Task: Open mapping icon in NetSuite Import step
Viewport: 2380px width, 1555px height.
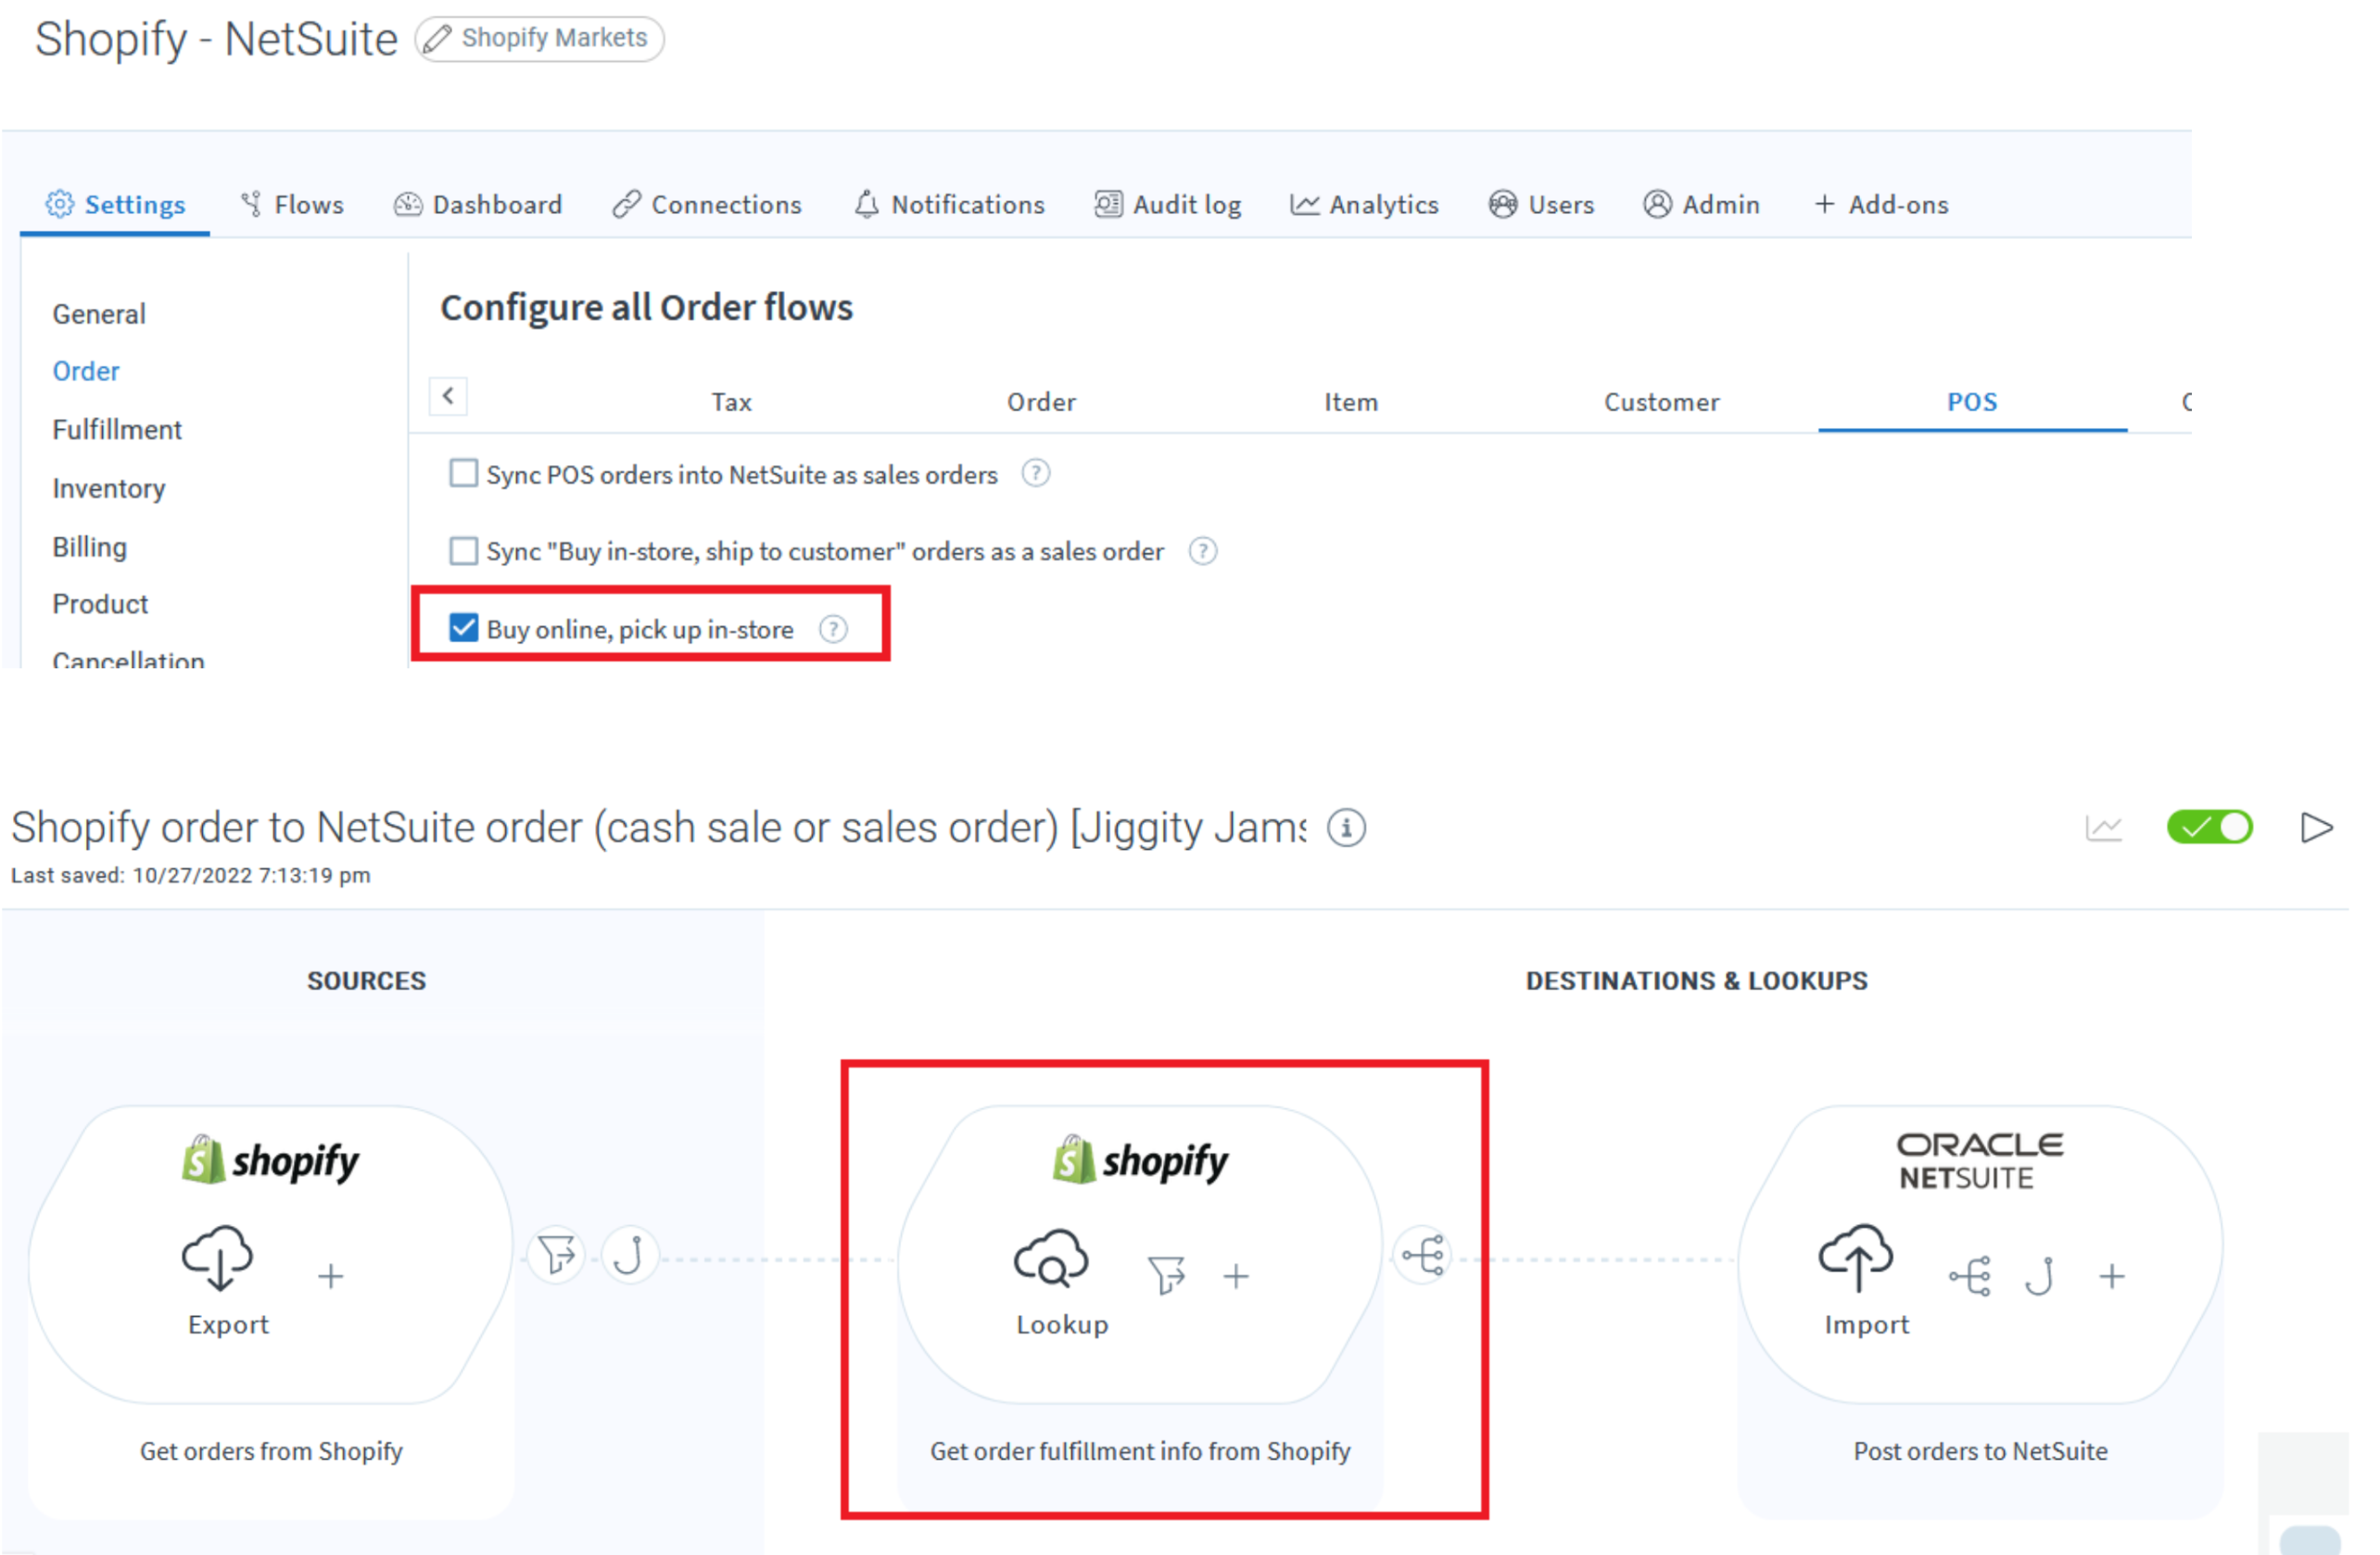Action: 1970,1277
